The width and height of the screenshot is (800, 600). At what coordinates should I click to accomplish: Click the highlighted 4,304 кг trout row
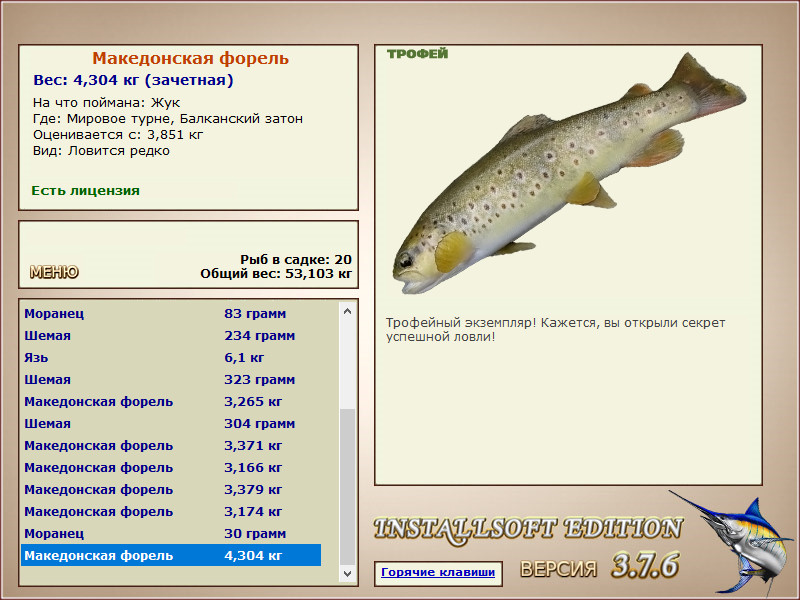(x=170, y=556)
